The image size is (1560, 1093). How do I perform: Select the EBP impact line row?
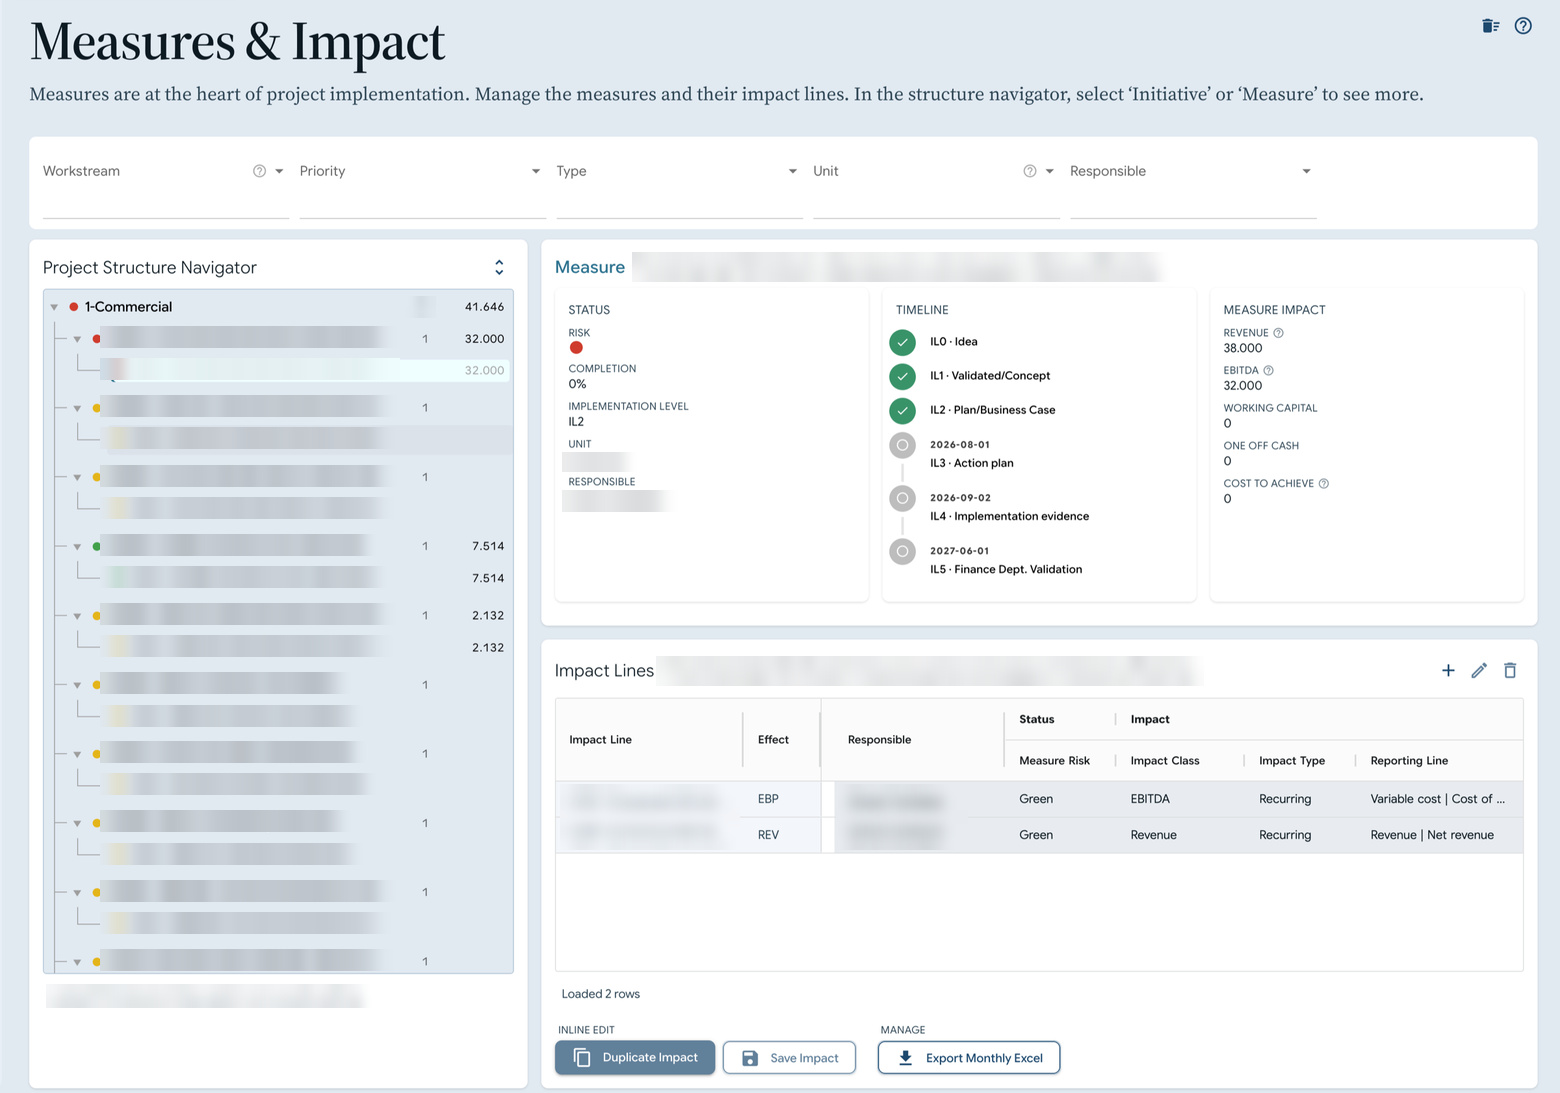(x=1039, y=799)
